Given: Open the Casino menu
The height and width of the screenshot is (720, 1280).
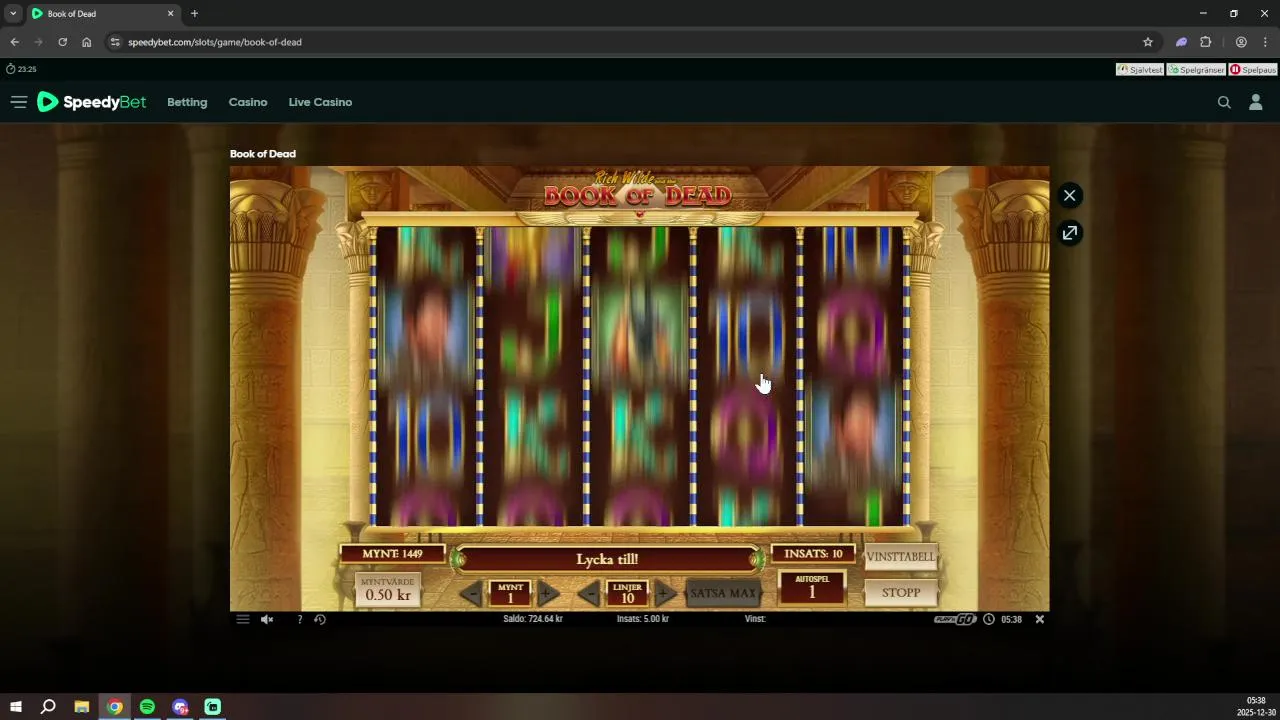Looking at the screenshot, I should [248, 102].
